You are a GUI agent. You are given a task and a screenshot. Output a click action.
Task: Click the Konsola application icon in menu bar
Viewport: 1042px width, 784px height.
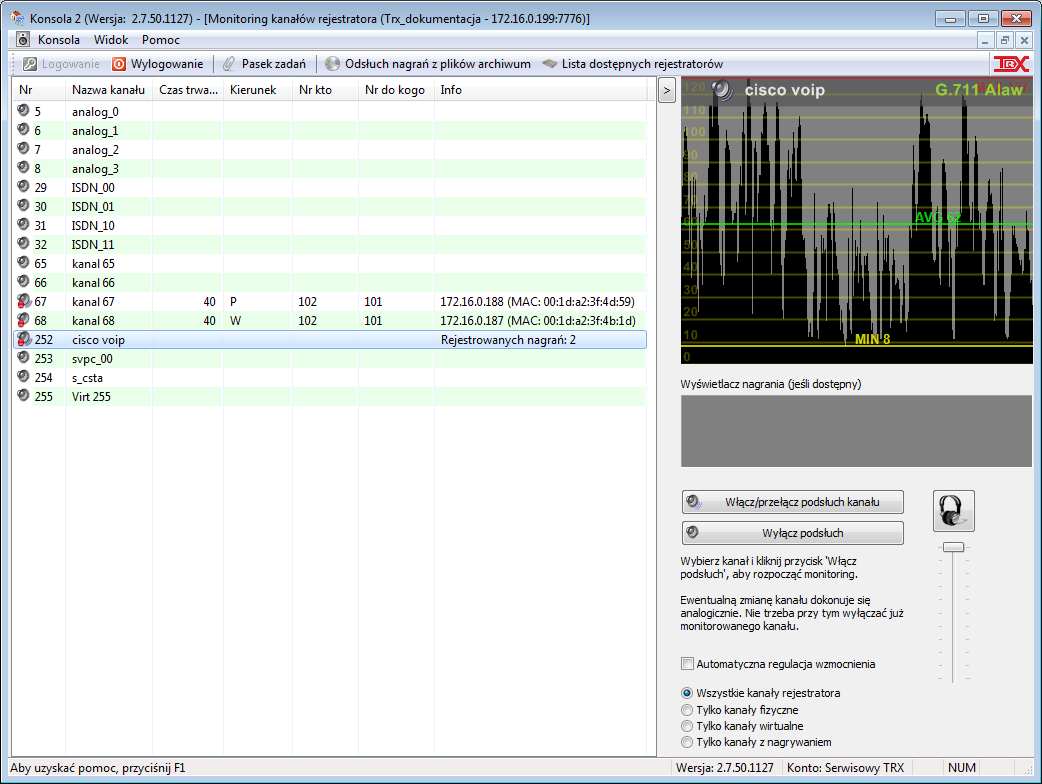pos(23,40)
